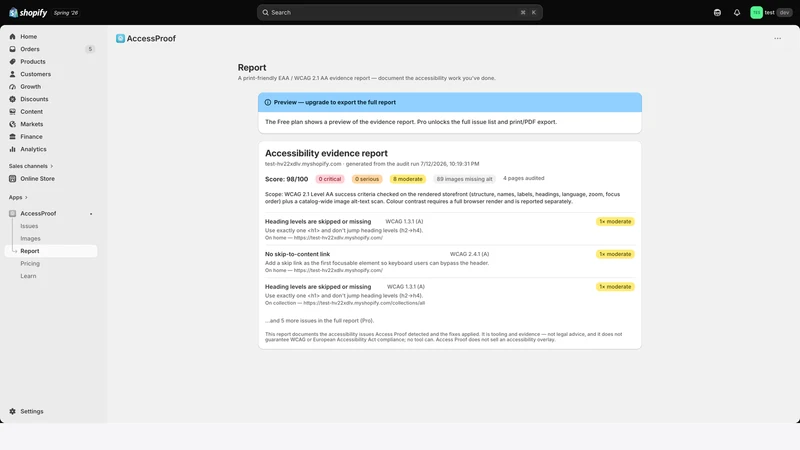Click the '0 critical' red badge
Image resolution: width=800 pixels, height=450 pixels.
tap(330, 179)
